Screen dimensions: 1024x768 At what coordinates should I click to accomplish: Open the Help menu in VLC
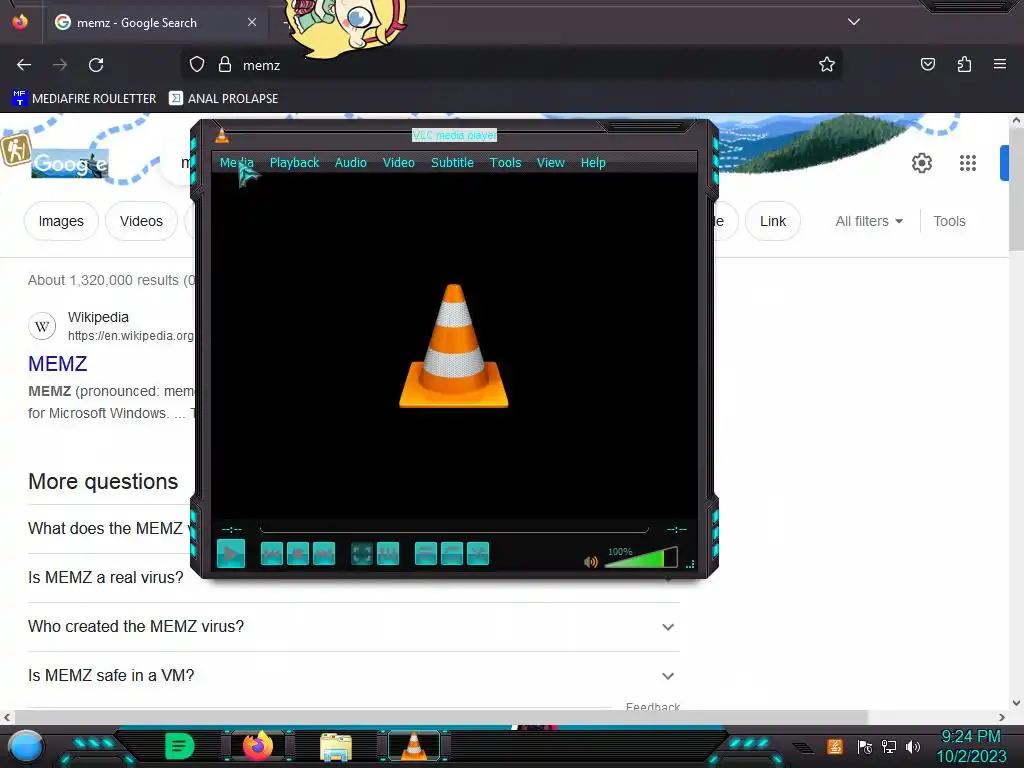pyautogui.click(x=593, y=163)
